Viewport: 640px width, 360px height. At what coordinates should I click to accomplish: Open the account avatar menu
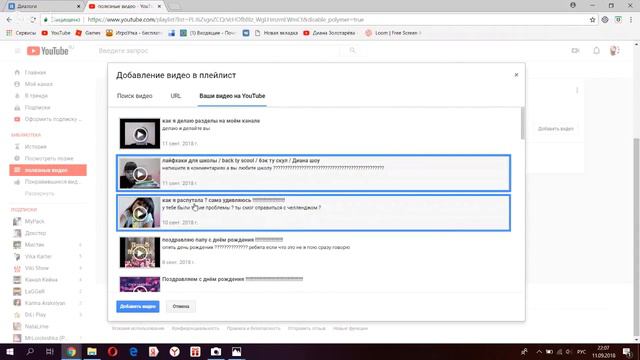click(x=614, y=51)
